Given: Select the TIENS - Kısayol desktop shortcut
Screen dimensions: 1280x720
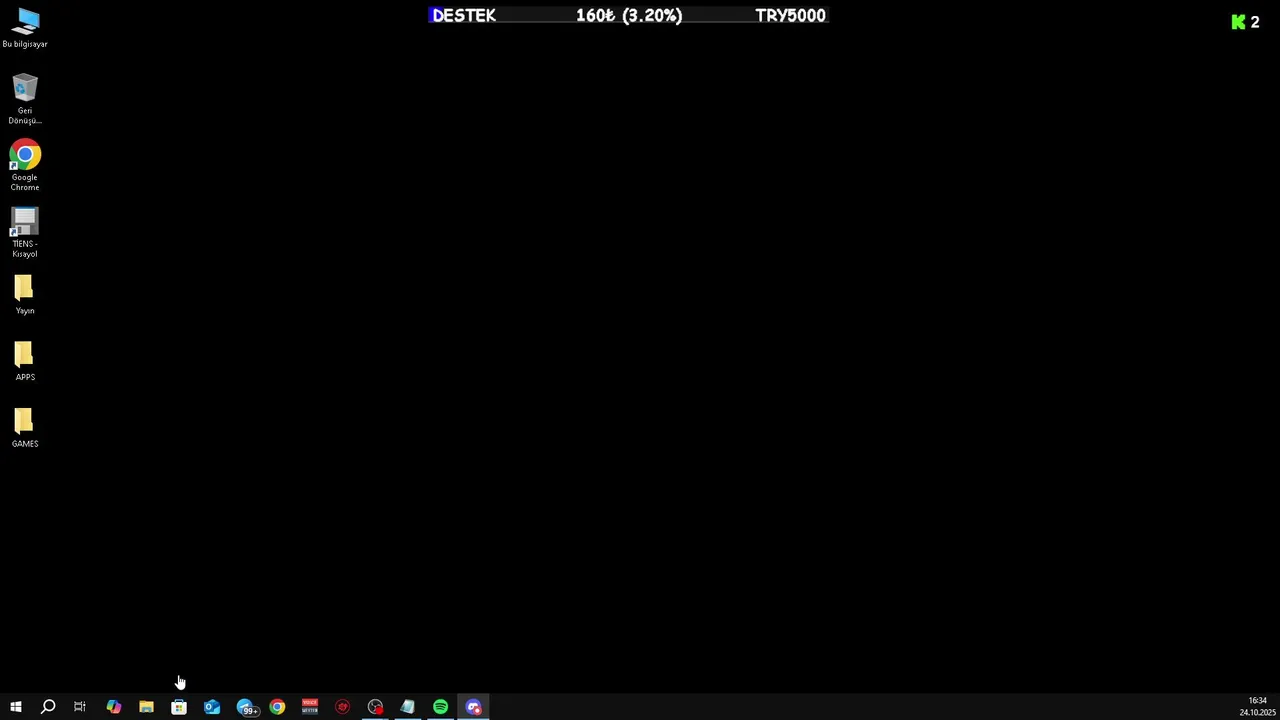Looking at the screenshot, I should click(x=25, y=232).
